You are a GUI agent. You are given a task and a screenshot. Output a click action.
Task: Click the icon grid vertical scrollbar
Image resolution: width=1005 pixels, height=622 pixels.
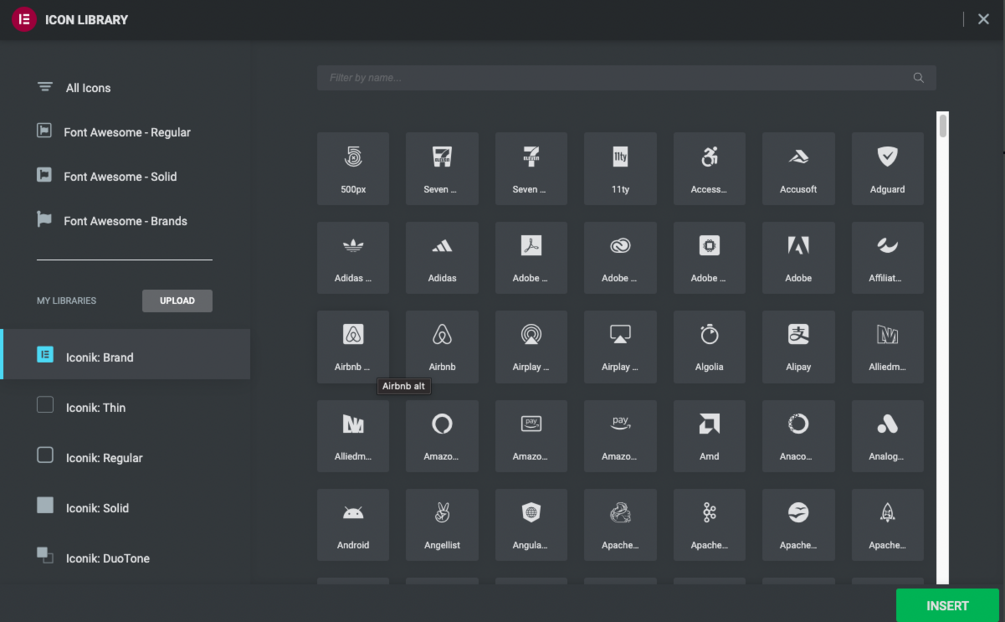click(942, 348)
